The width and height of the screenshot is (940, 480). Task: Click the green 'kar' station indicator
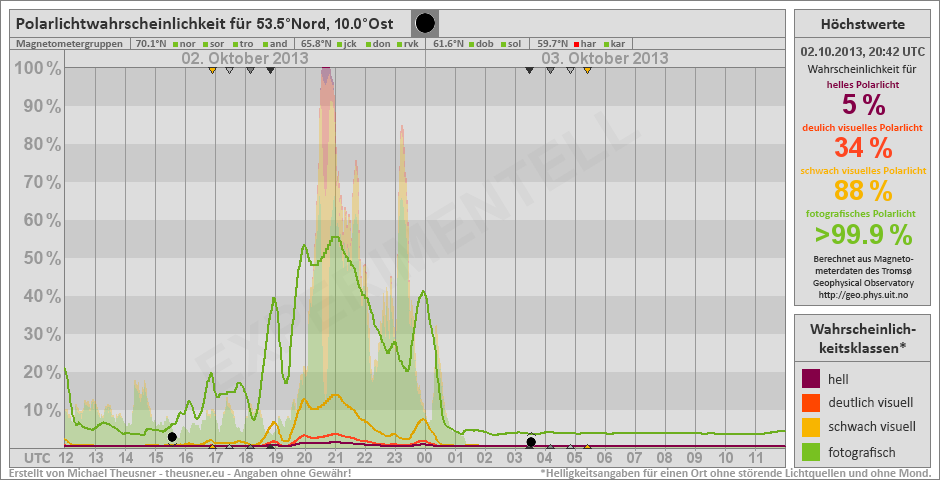pos(607,44)
